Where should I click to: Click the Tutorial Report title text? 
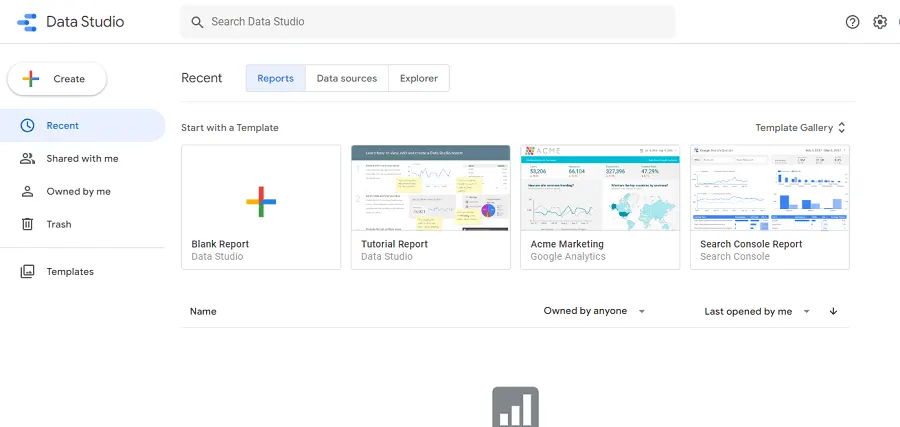(x=394, y=244)
